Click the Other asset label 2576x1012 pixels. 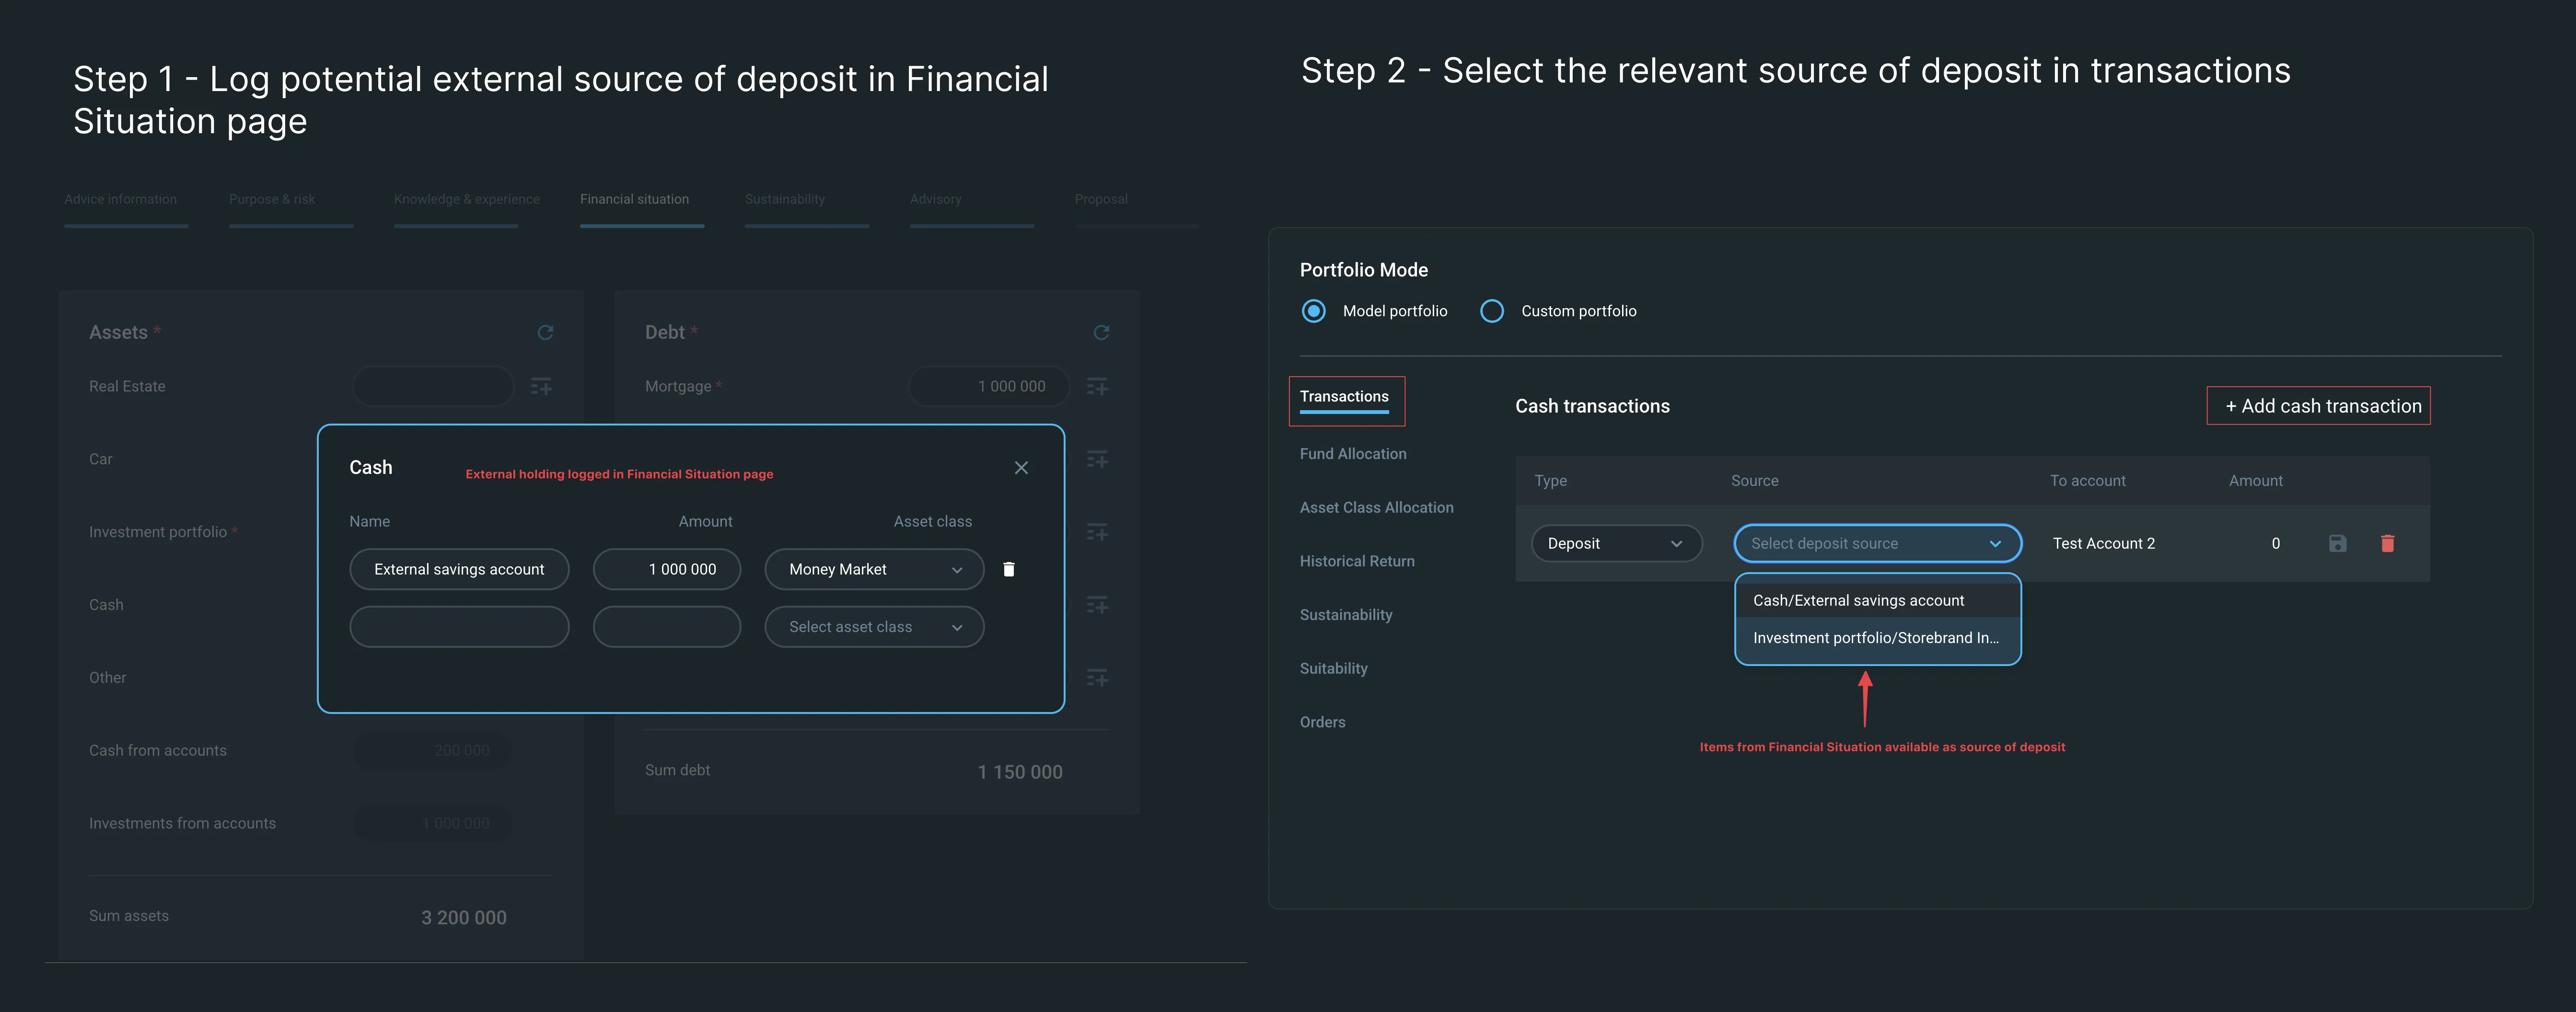coord(108,678)
